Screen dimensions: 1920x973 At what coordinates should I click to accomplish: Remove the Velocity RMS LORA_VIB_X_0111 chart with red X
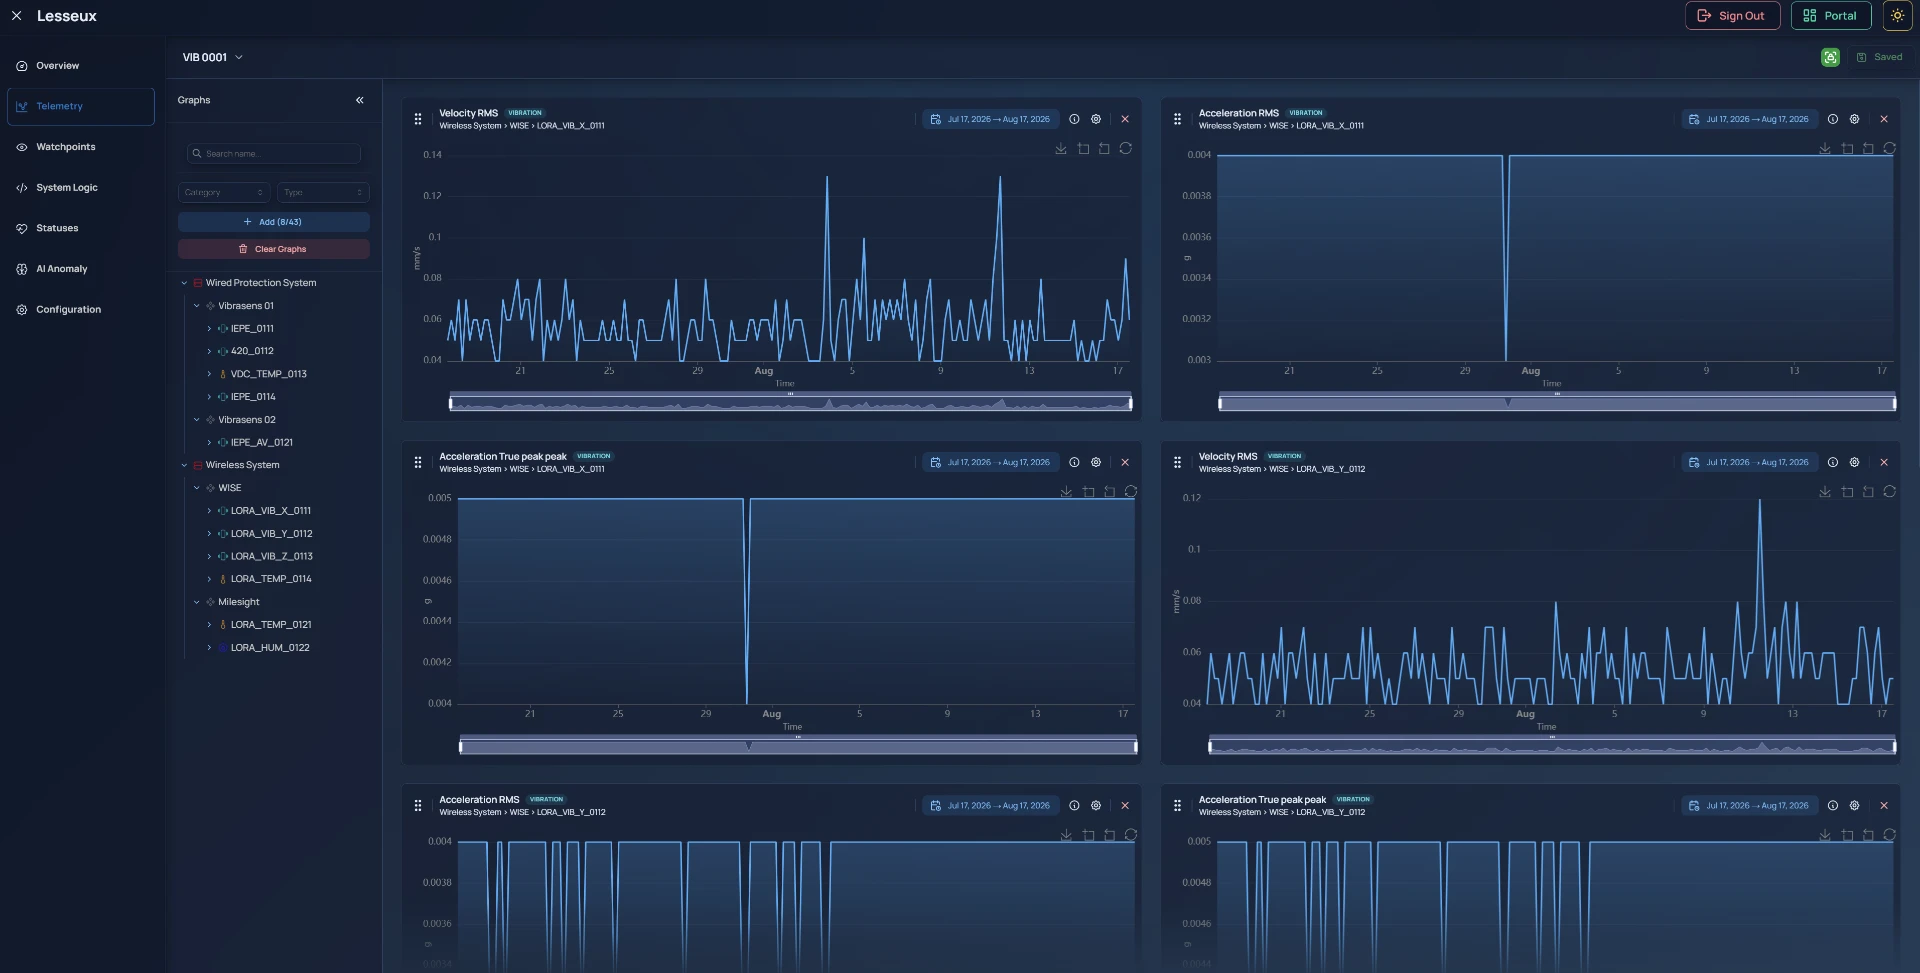point(1125,119)
